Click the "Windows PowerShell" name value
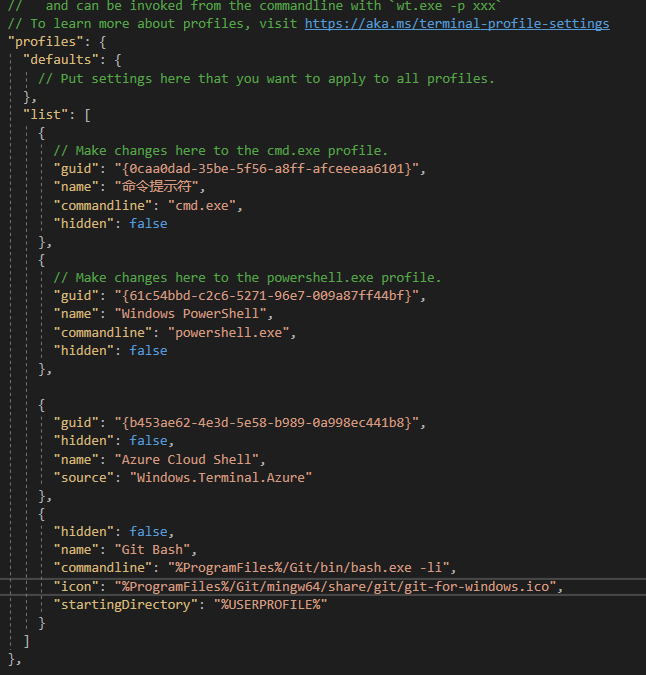 click(x=190, y=313)
